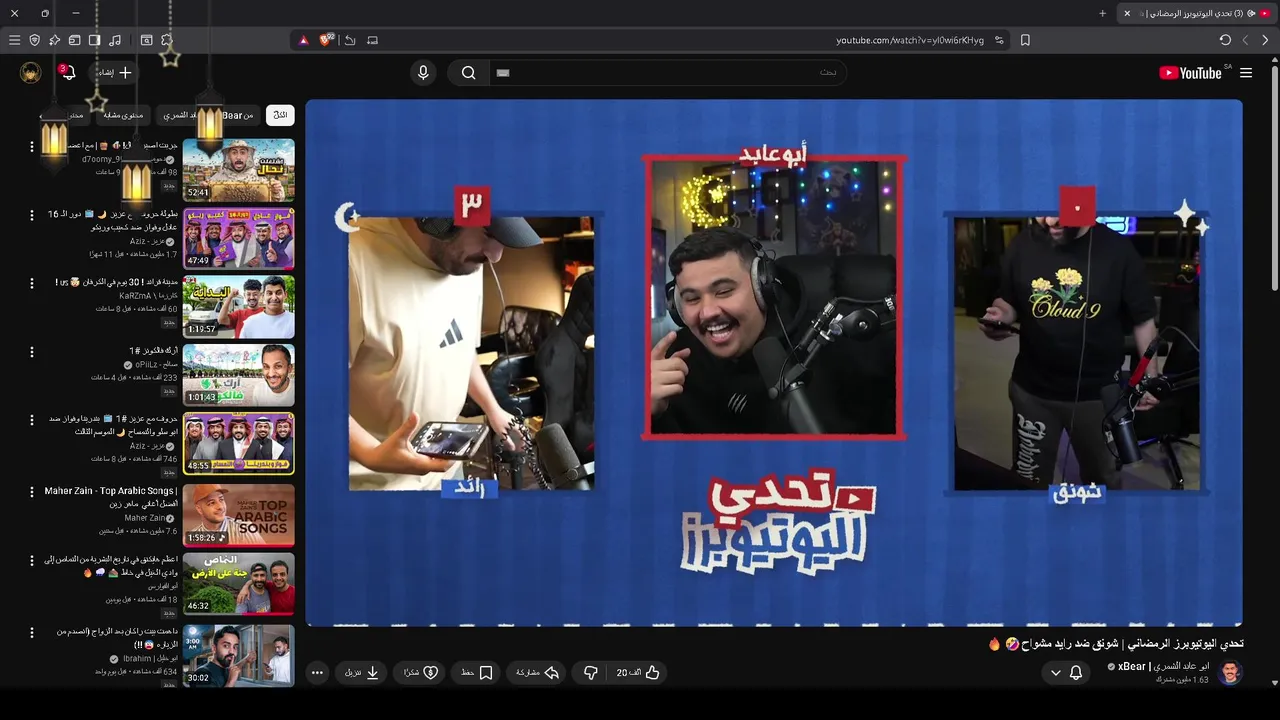
Task: Open the 30:02 Ibrahim video thumbnail
Action: (239, 655)
